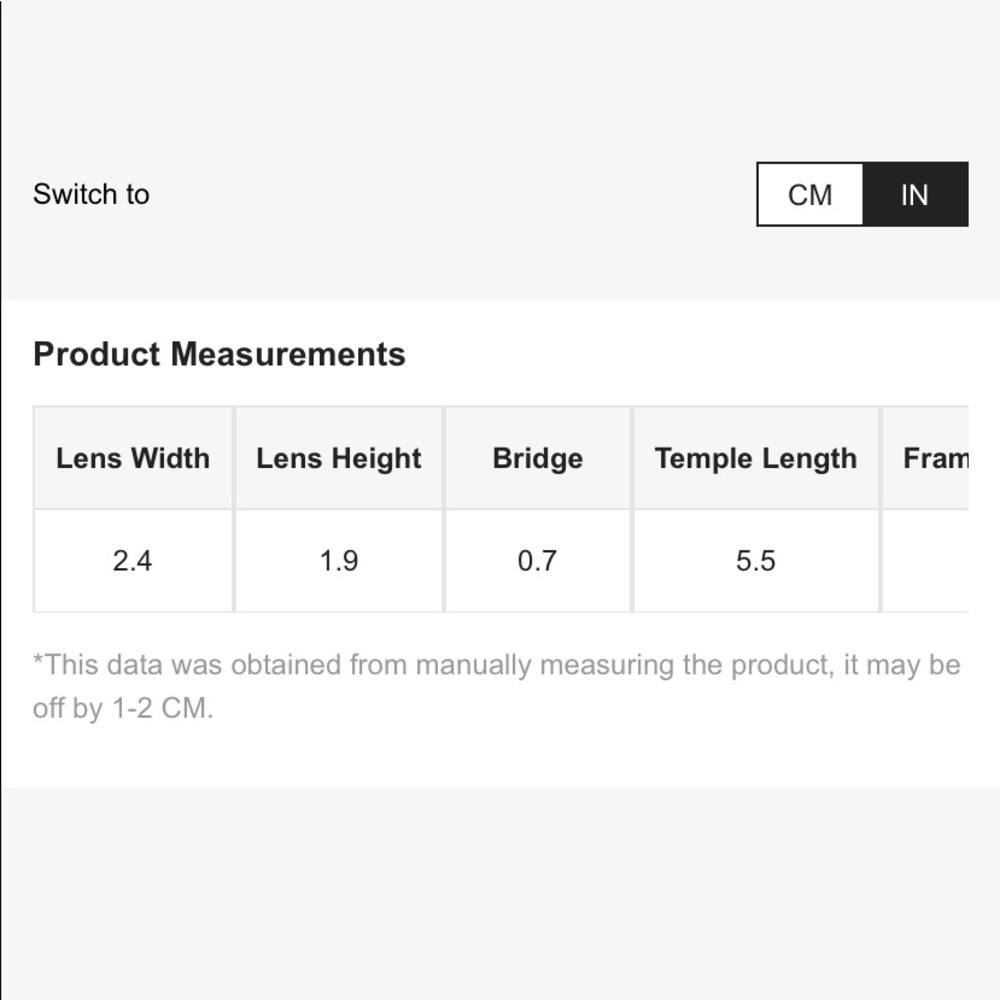Click the 'Switch to' label
1000x1000 pixels.
(91, 194)
